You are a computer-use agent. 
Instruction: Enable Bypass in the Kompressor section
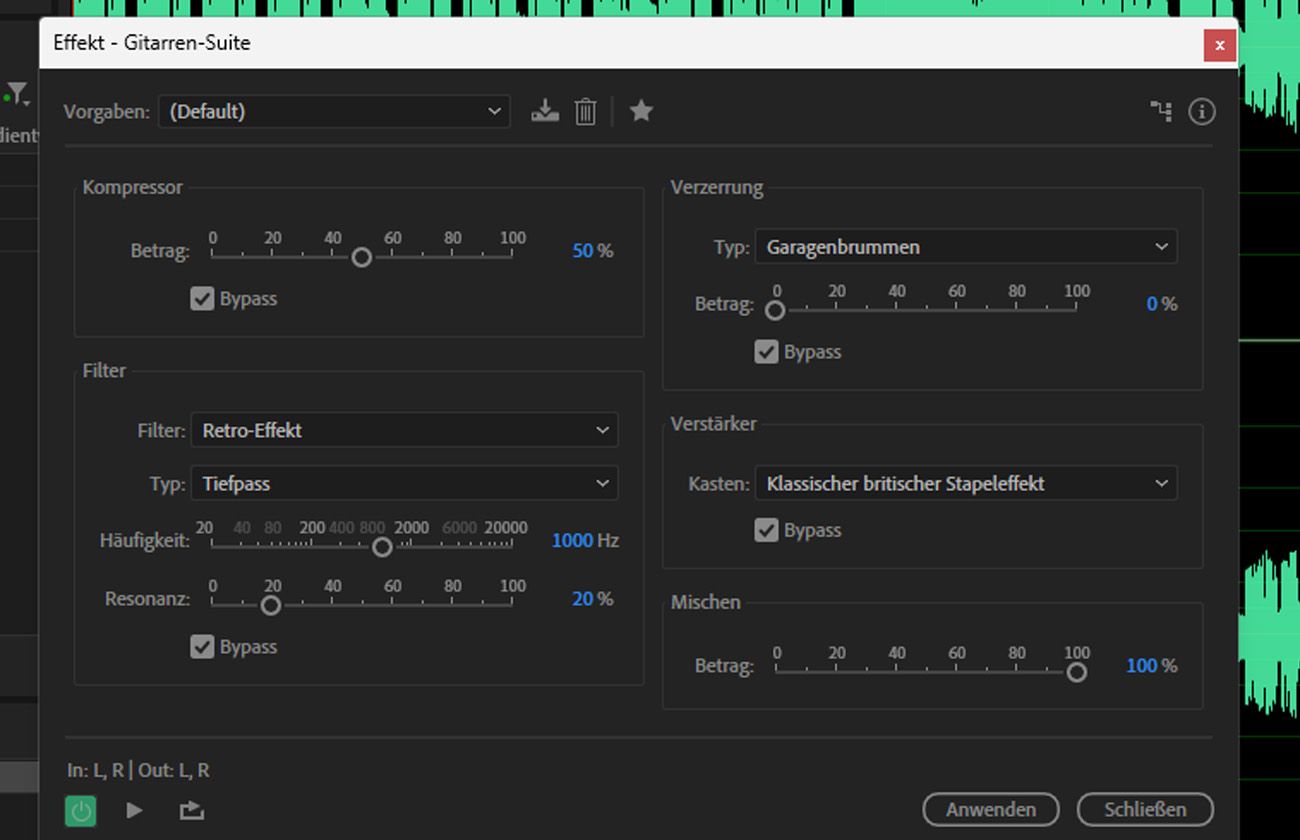click(x=202, y=298)
